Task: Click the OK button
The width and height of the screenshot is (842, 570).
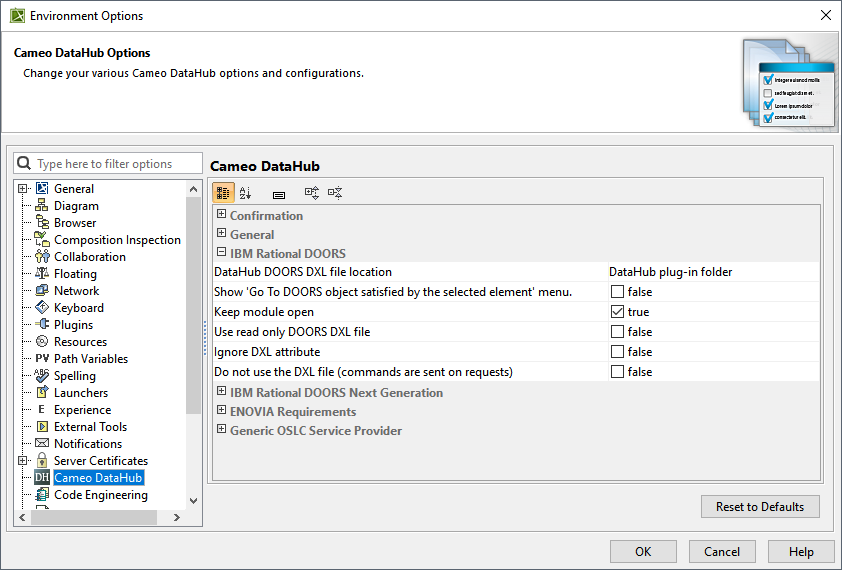Action: tap(643, 552)
